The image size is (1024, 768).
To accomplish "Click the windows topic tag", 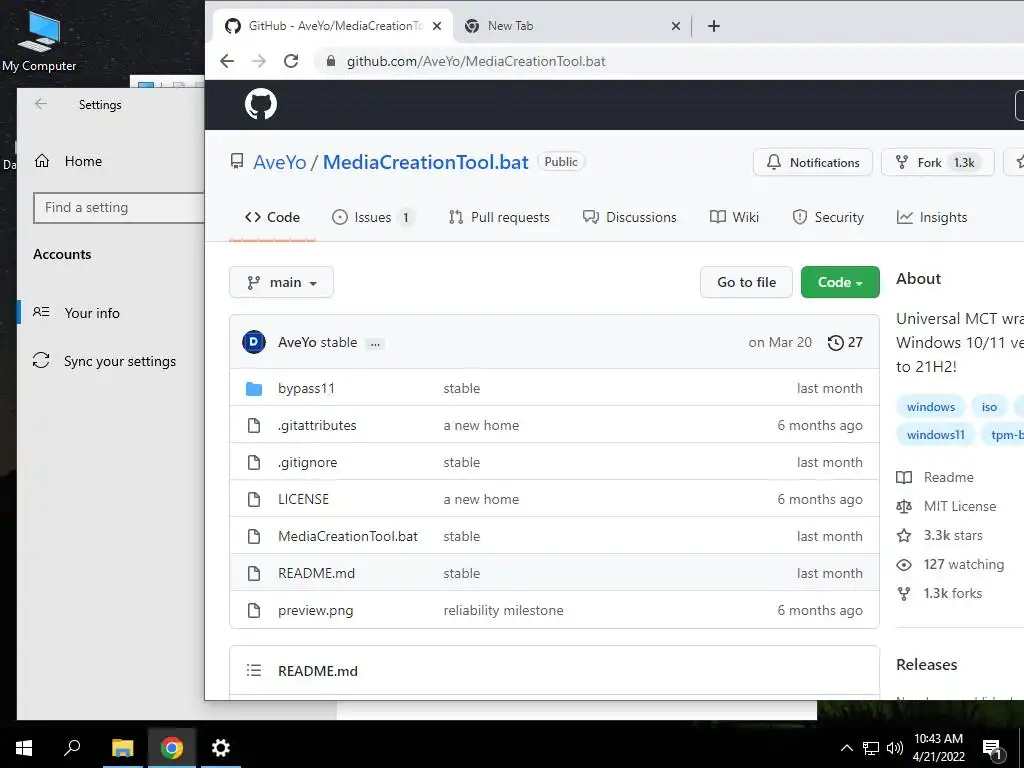I will (x=931, y=407).
